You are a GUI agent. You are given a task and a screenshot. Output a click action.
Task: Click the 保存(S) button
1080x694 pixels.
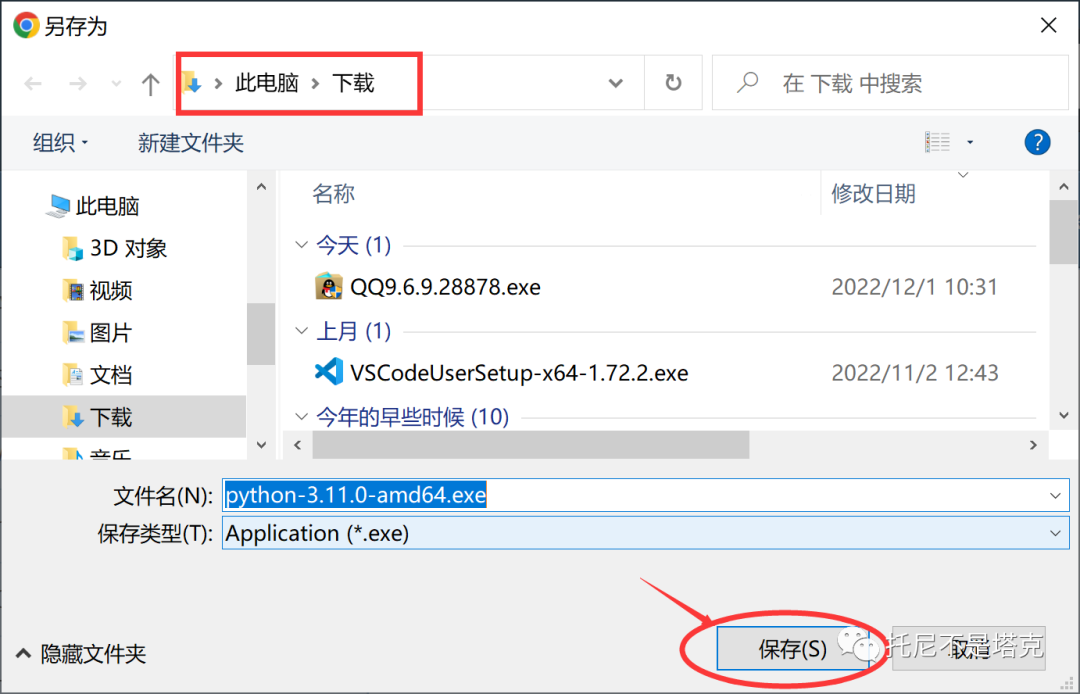click(x=792, y=648)
